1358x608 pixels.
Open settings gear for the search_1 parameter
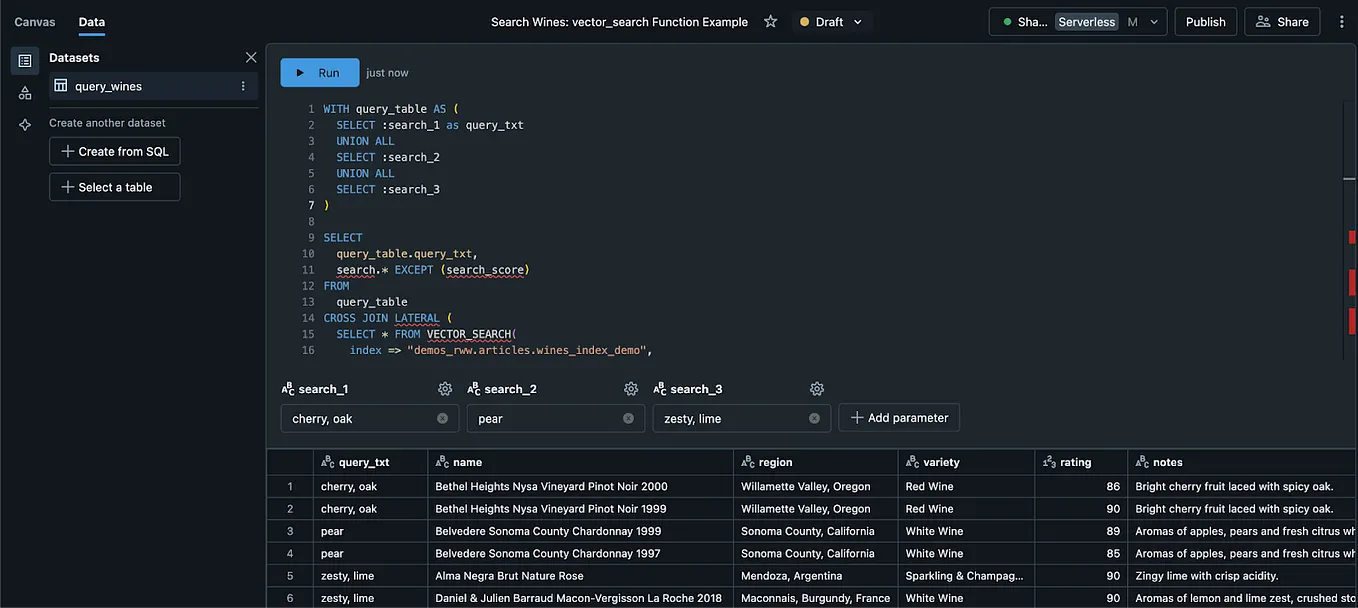[444, 388]
